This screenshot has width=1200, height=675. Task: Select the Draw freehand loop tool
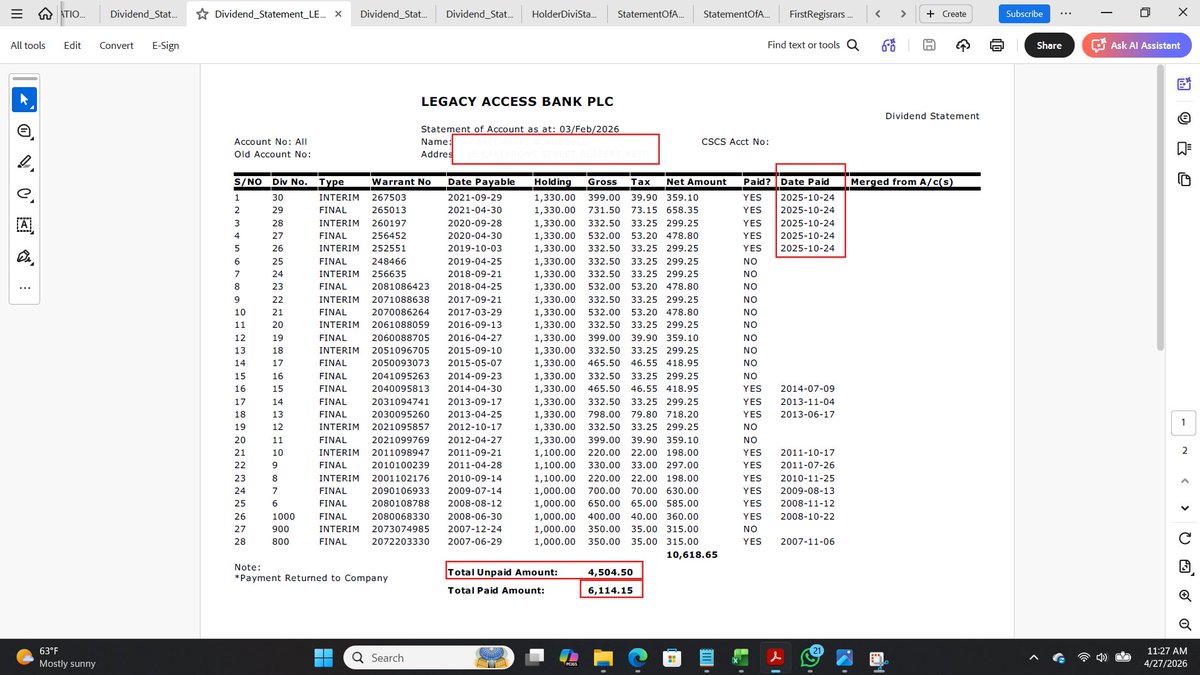pos(25,193)
